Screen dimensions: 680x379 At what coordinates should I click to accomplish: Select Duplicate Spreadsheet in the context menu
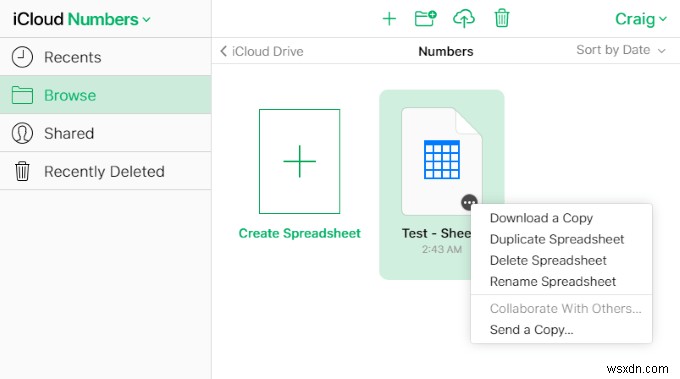557,239
